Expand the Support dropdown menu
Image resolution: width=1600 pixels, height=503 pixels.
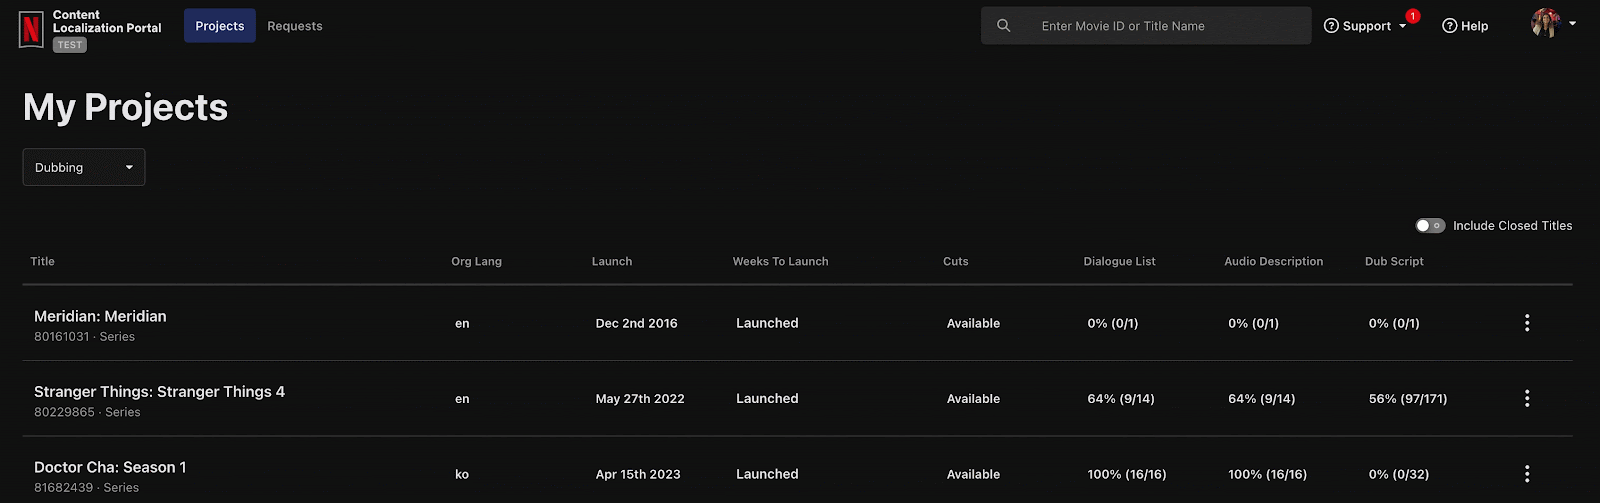[1365, 26]
